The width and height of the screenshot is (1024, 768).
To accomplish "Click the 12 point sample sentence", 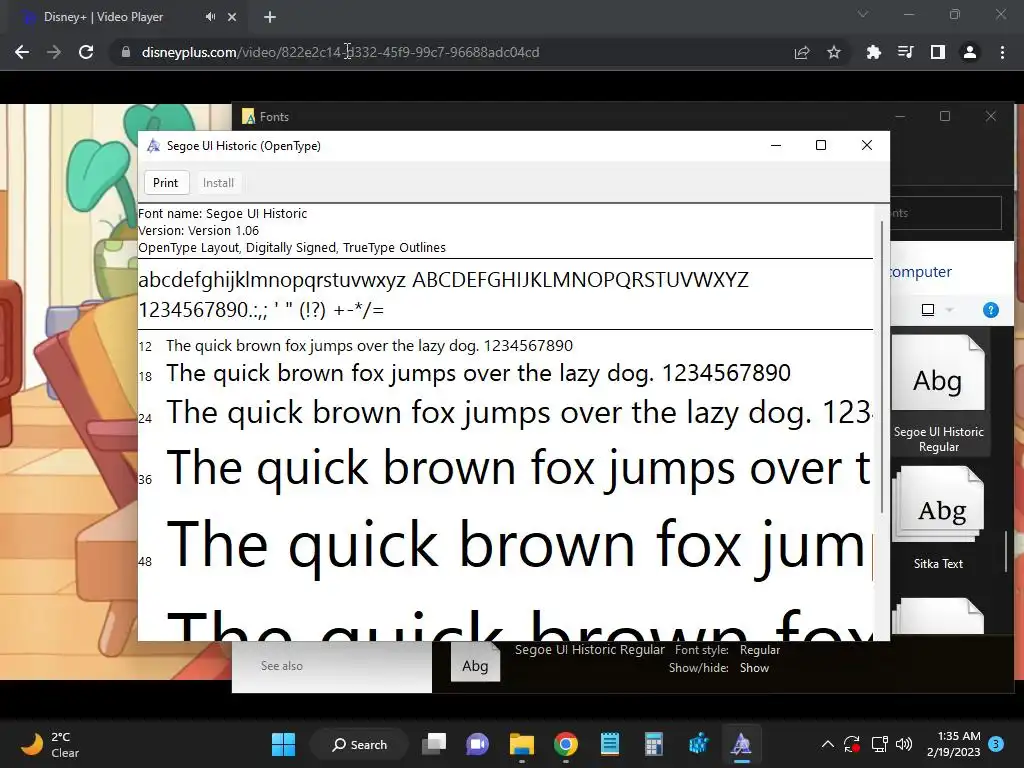I will coord(370,345).
